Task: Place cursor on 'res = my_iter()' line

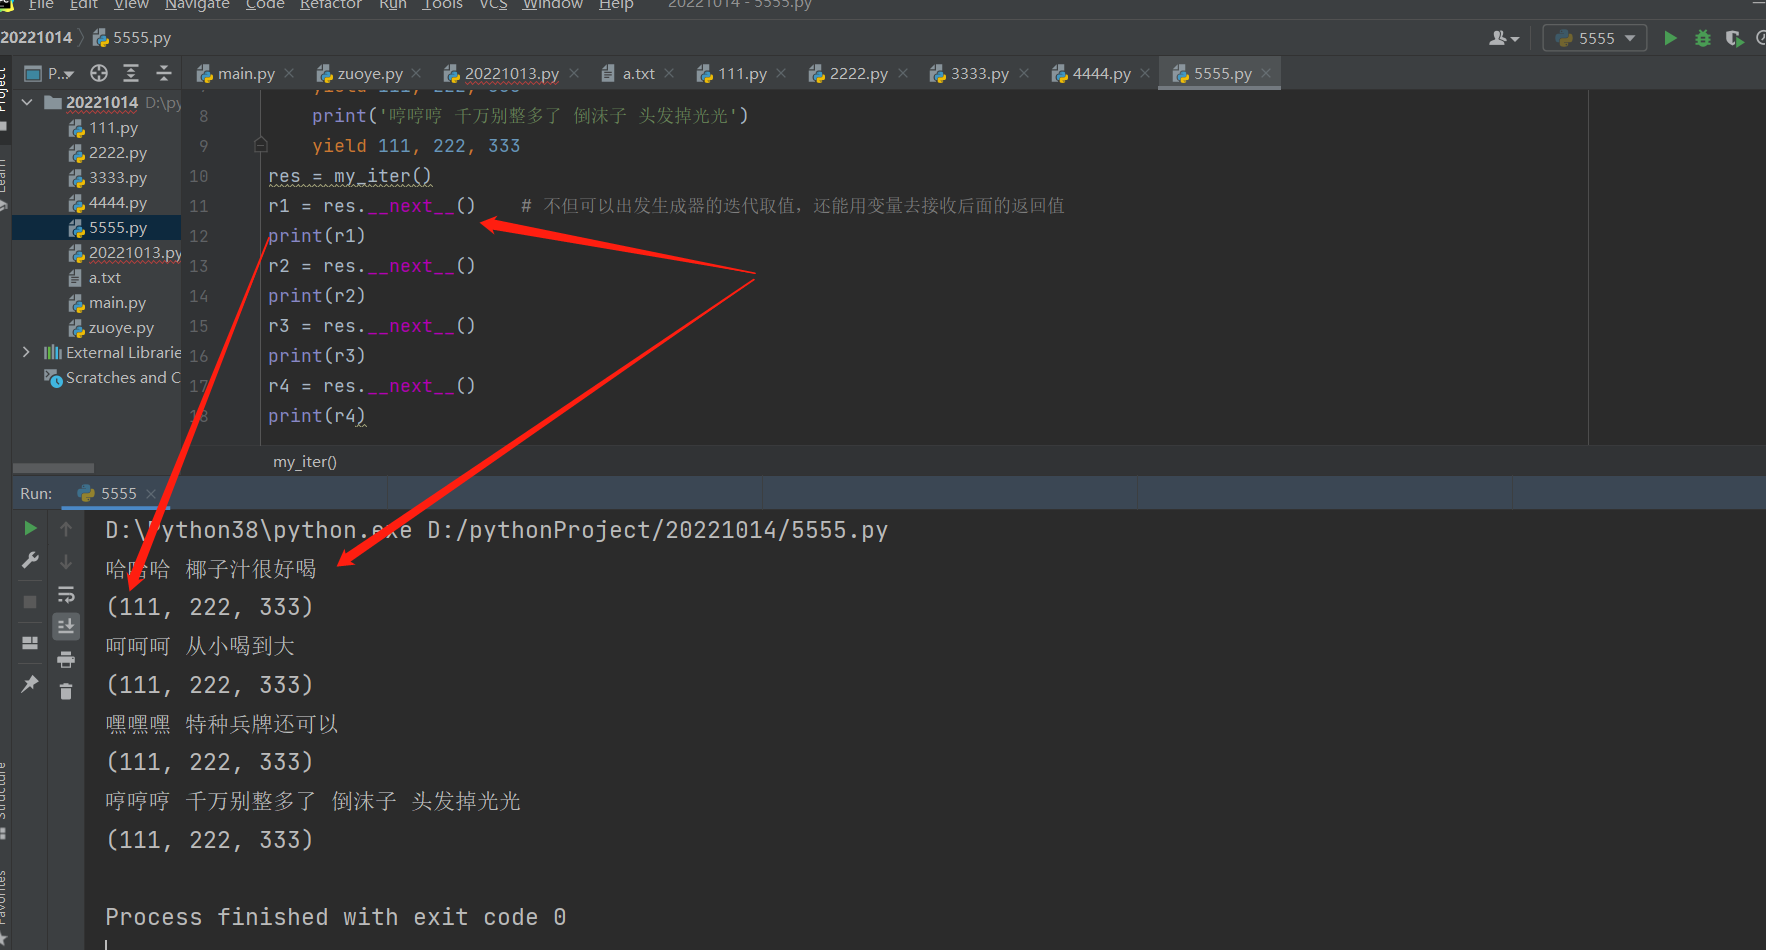Action: (350, 176)
